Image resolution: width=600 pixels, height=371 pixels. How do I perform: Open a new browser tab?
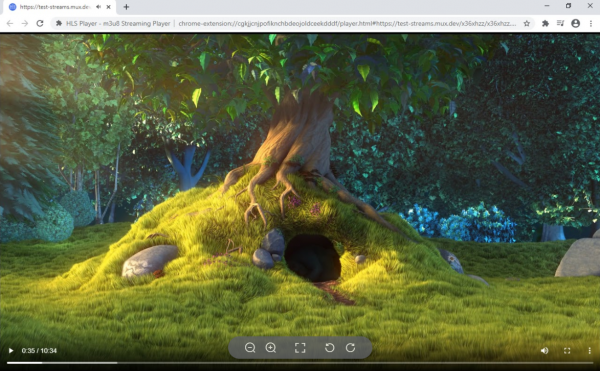(x=126, y=7)
